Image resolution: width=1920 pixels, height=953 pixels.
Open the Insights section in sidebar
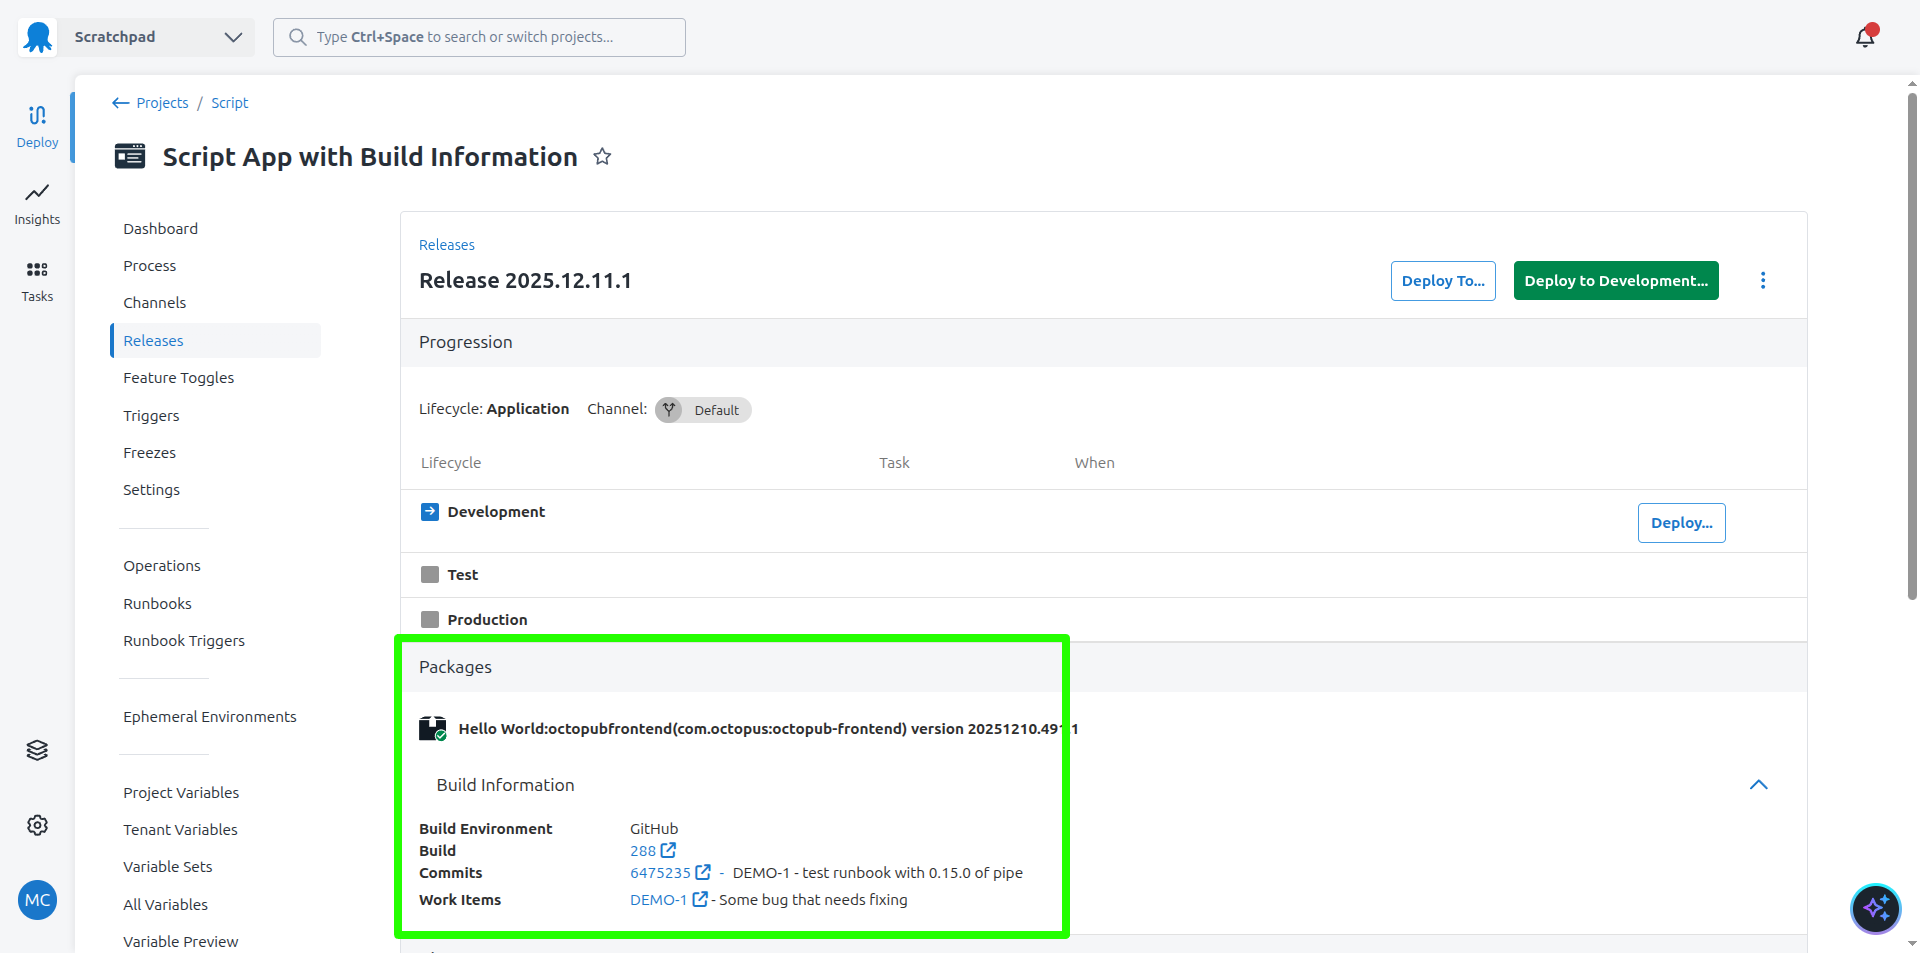click(37, 204)
